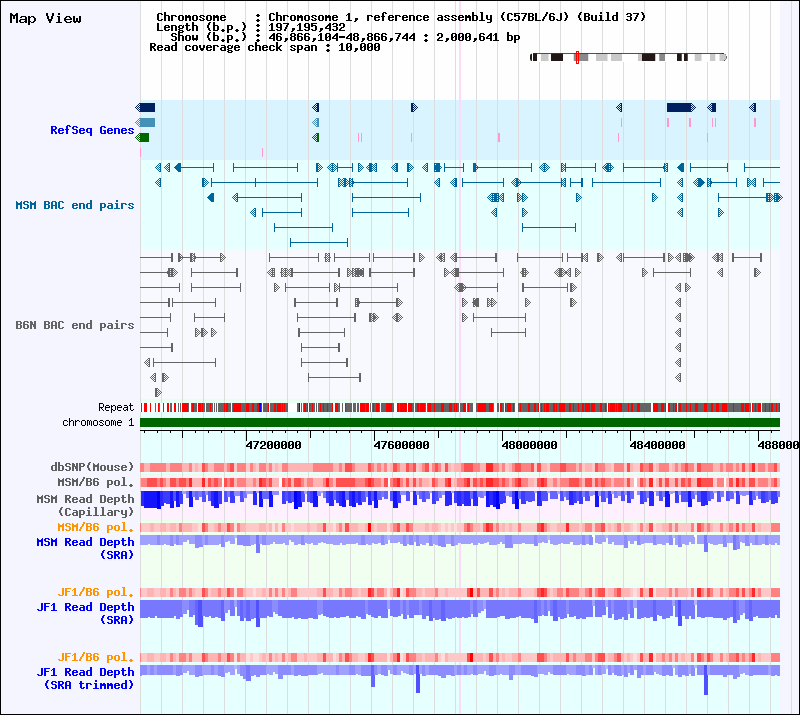Open the JF1 Read Depth (SRA) label above the trimmed track
Screen dimensions: 800x715
point(85,613)
